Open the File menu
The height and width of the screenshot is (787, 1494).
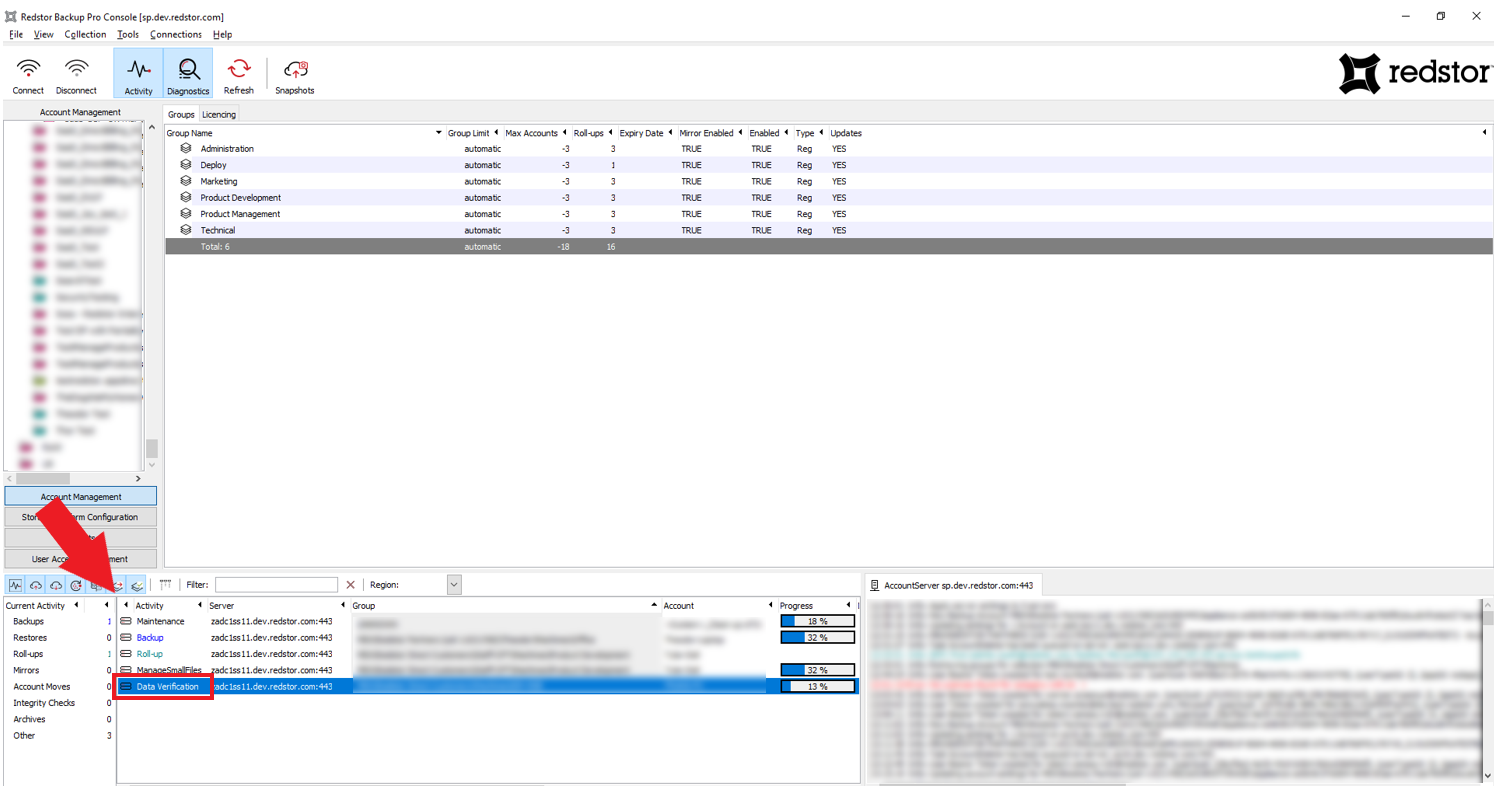click(16, 34)
